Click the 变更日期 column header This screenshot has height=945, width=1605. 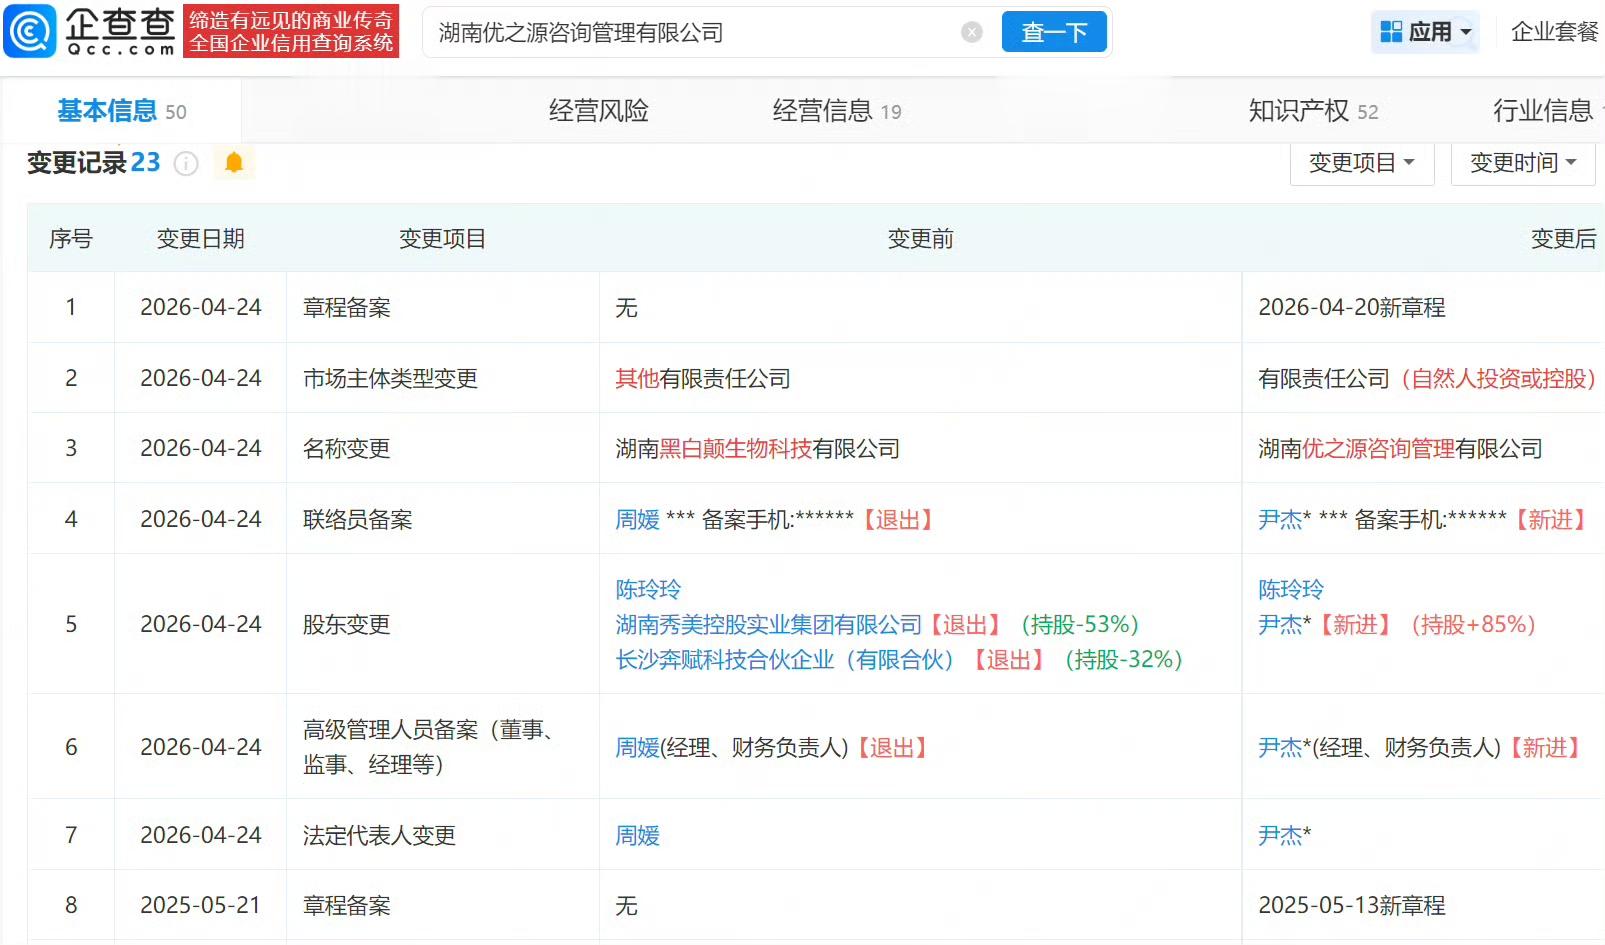pos(201,239)
